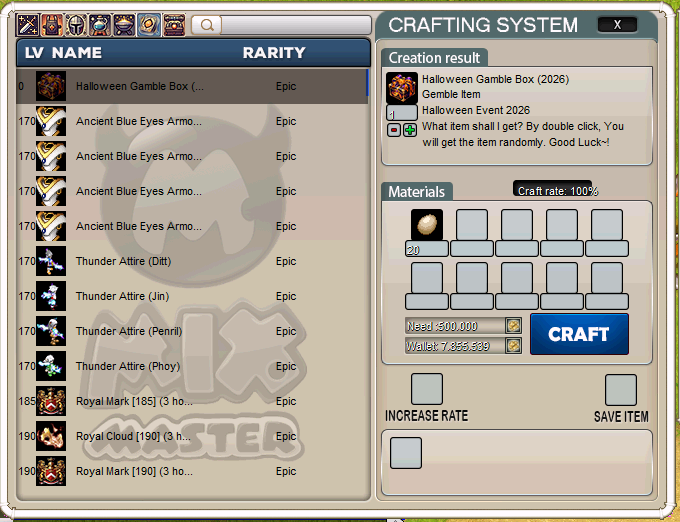
Task: Open the Creation result tab
Action: [434, 58]
